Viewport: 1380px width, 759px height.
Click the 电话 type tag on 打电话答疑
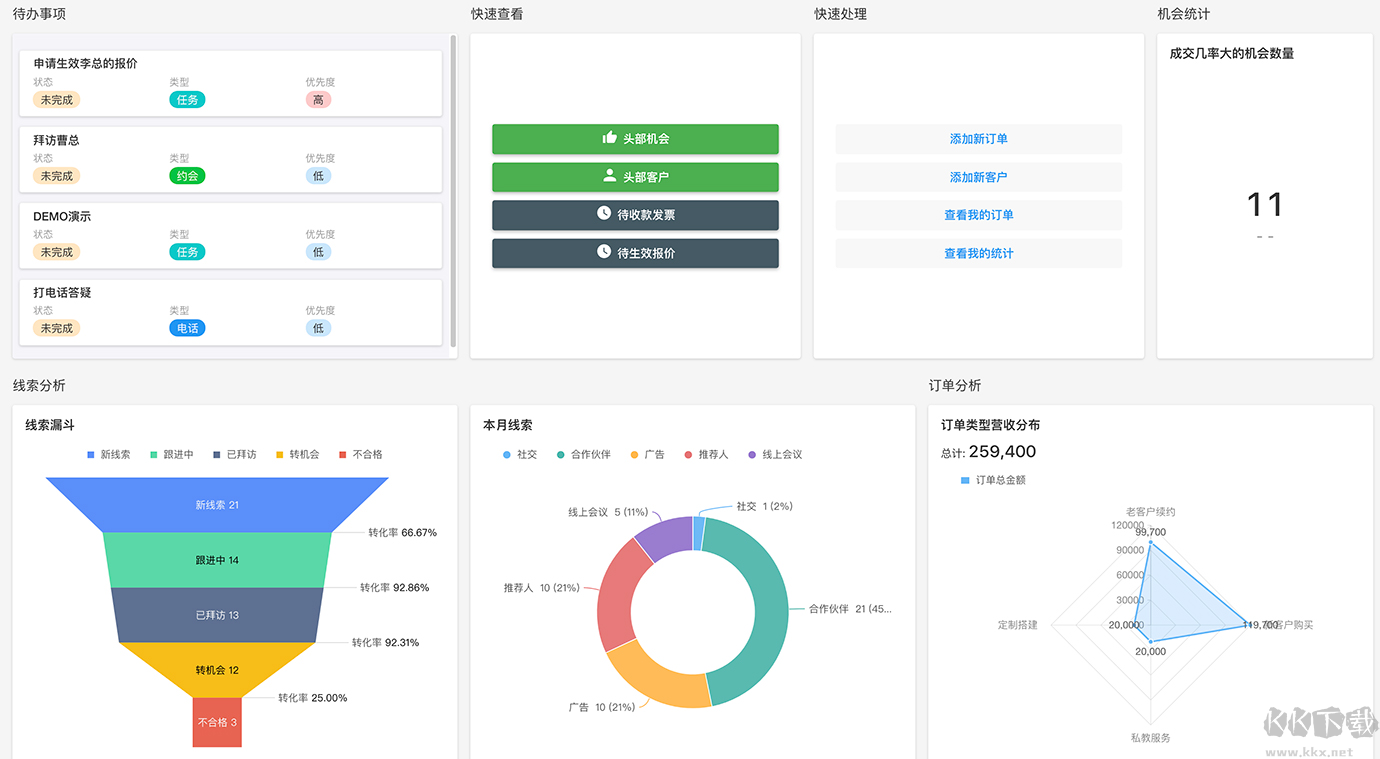pyautogui.click(x=187, y=328)
